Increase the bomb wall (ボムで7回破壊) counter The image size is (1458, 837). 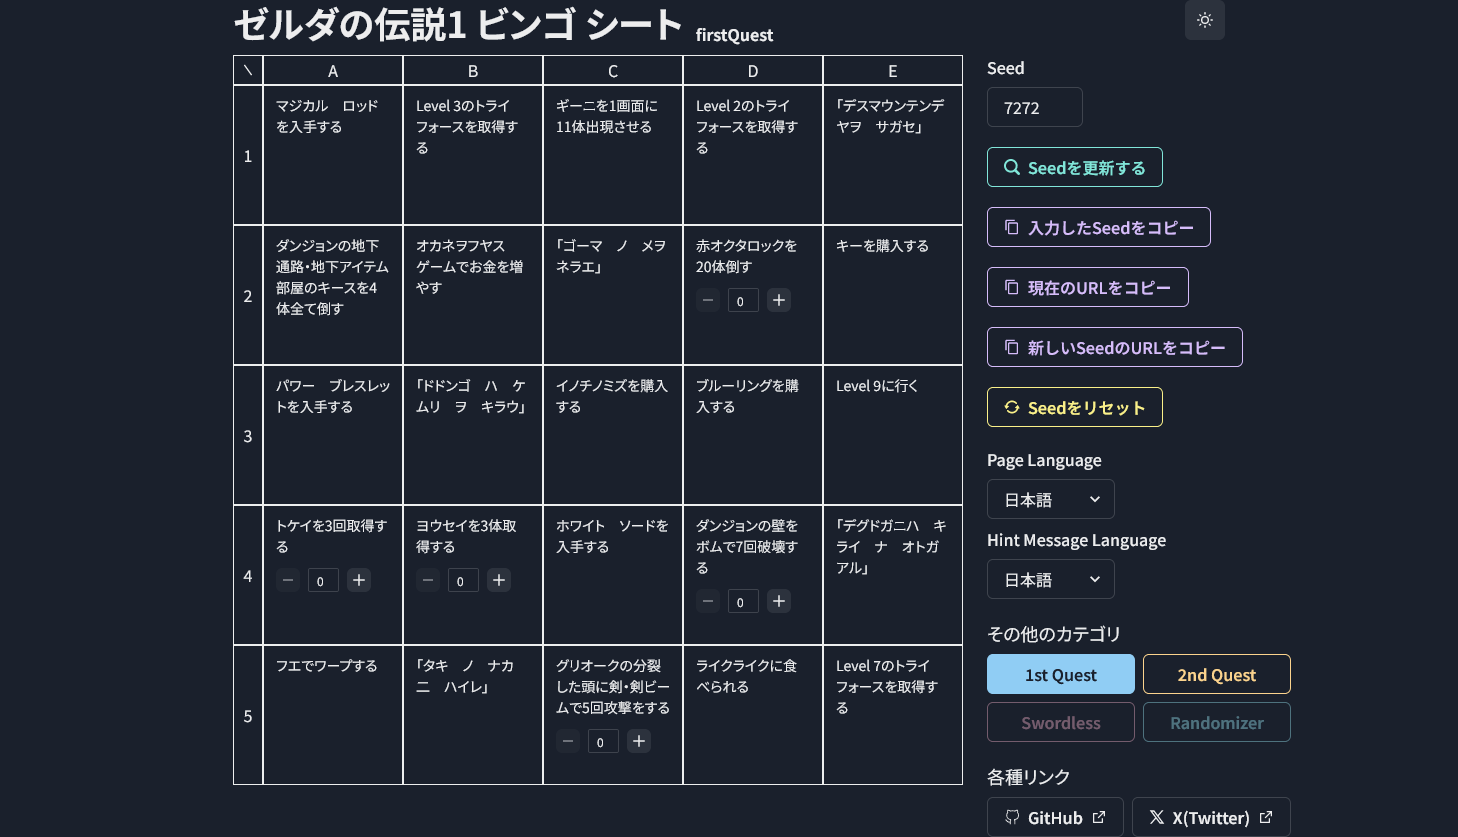779,601
